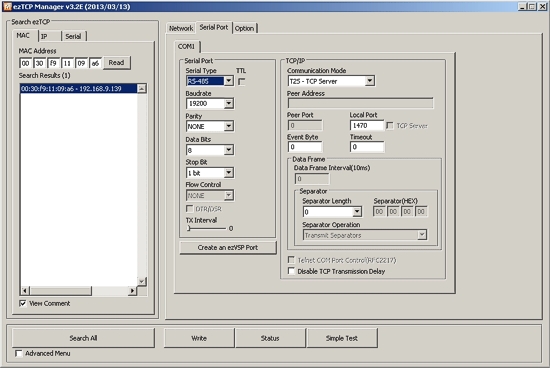This screenshot has height=368, width=550.
Task: Click the Write button
Action: point(199,338)
